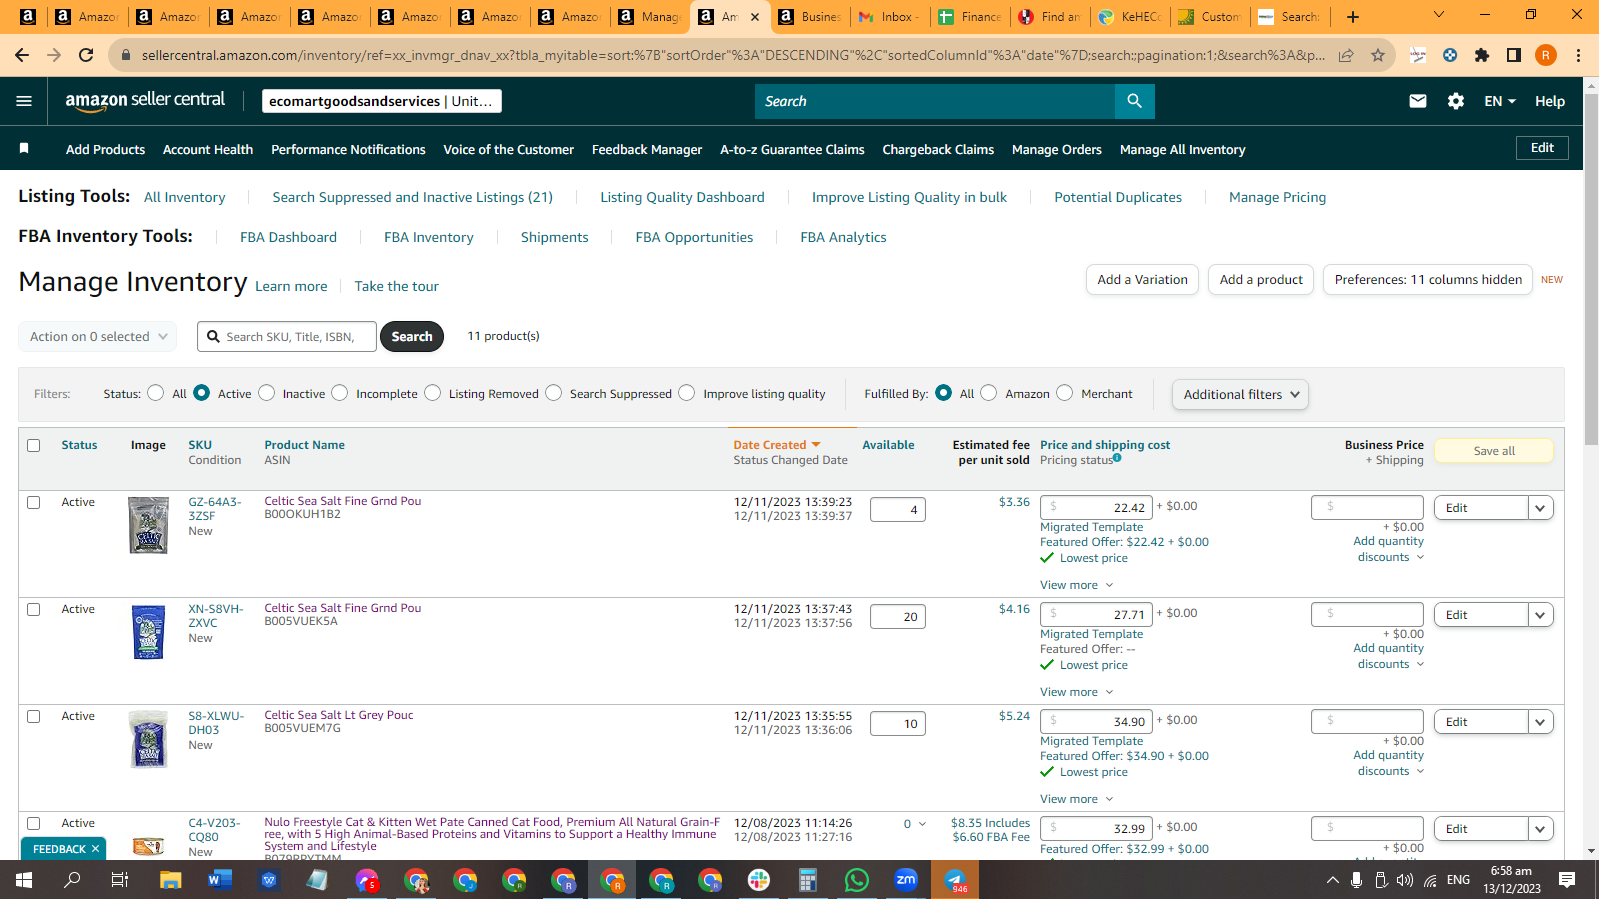
Task: Open the FBA Dashboard link
Action: click(x=288, y=237)
